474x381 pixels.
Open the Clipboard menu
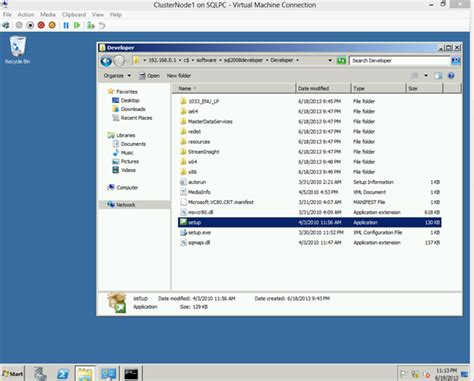pos(74,15)
